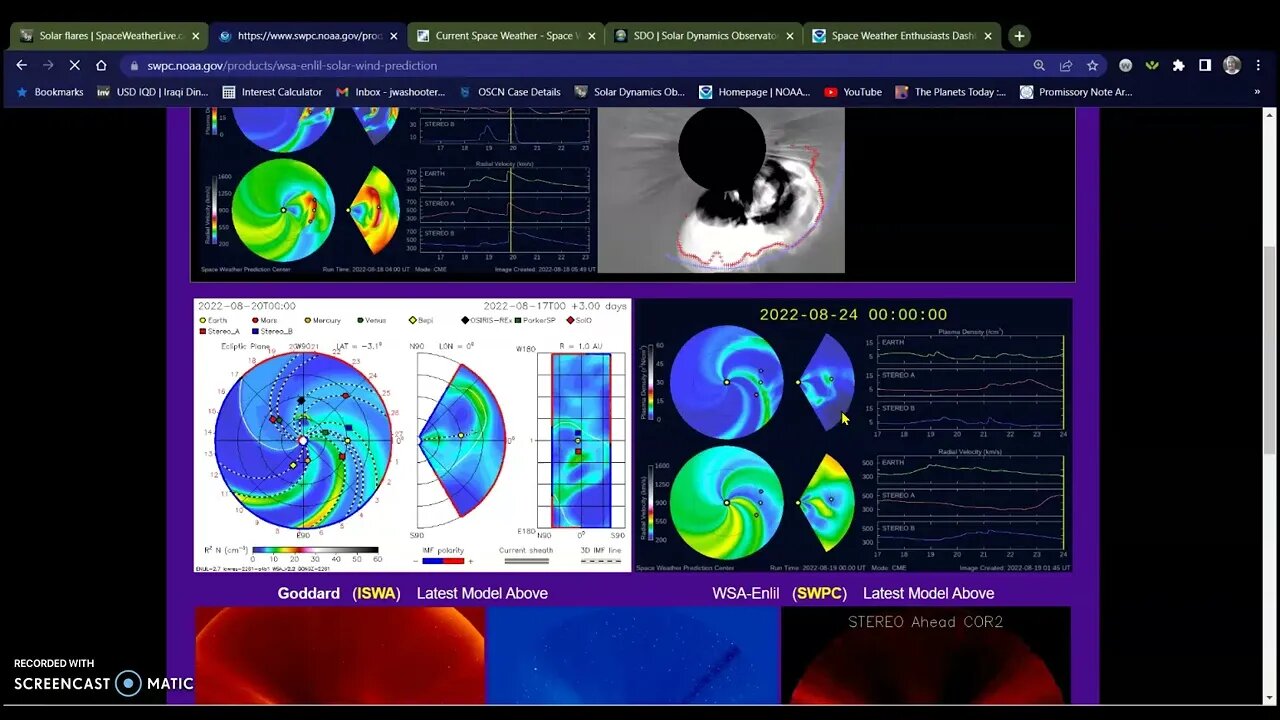Open the Chrome profile avatar
This screenshot has width=1280, height=720.
click(x=1232, y=65)
